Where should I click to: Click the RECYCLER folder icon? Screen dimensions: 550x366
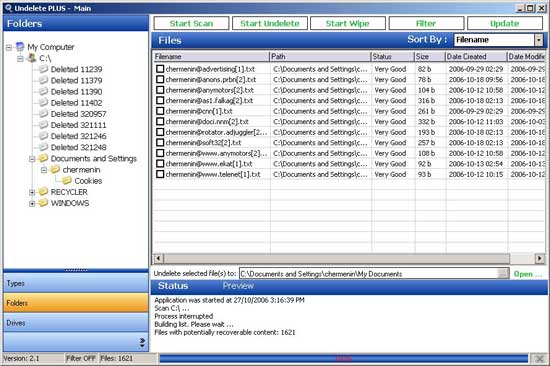pyautogui.click(x=43, y=192)
